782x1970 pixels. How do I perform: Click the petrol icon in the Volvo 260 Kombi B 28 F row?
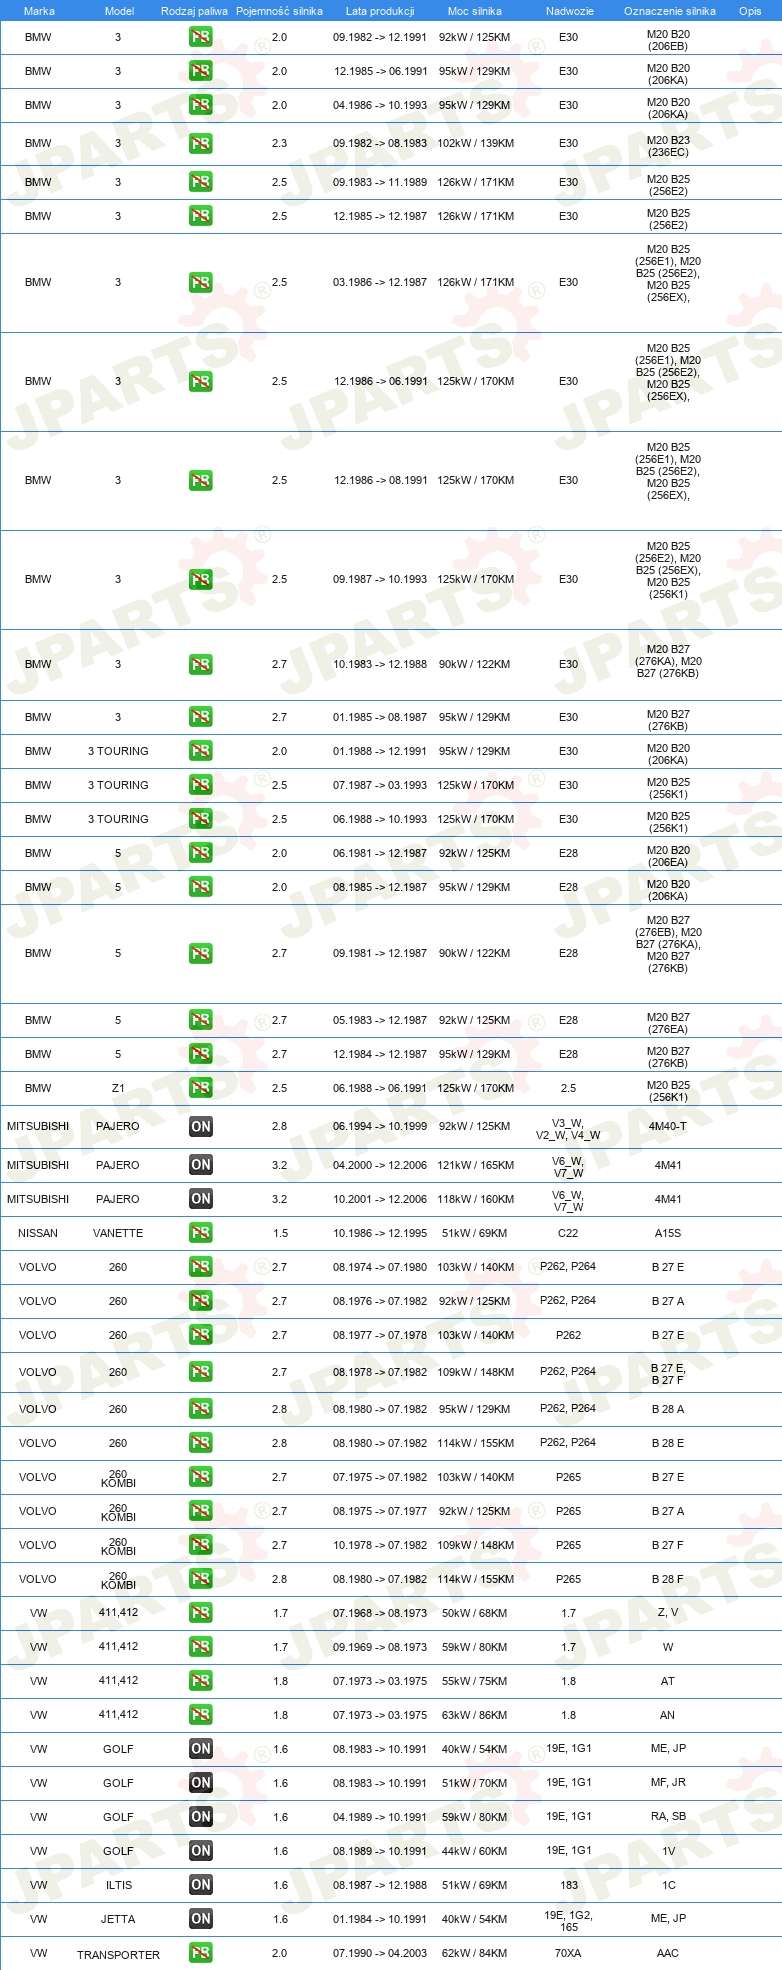pyautogui.click(x=201, y=1579)
